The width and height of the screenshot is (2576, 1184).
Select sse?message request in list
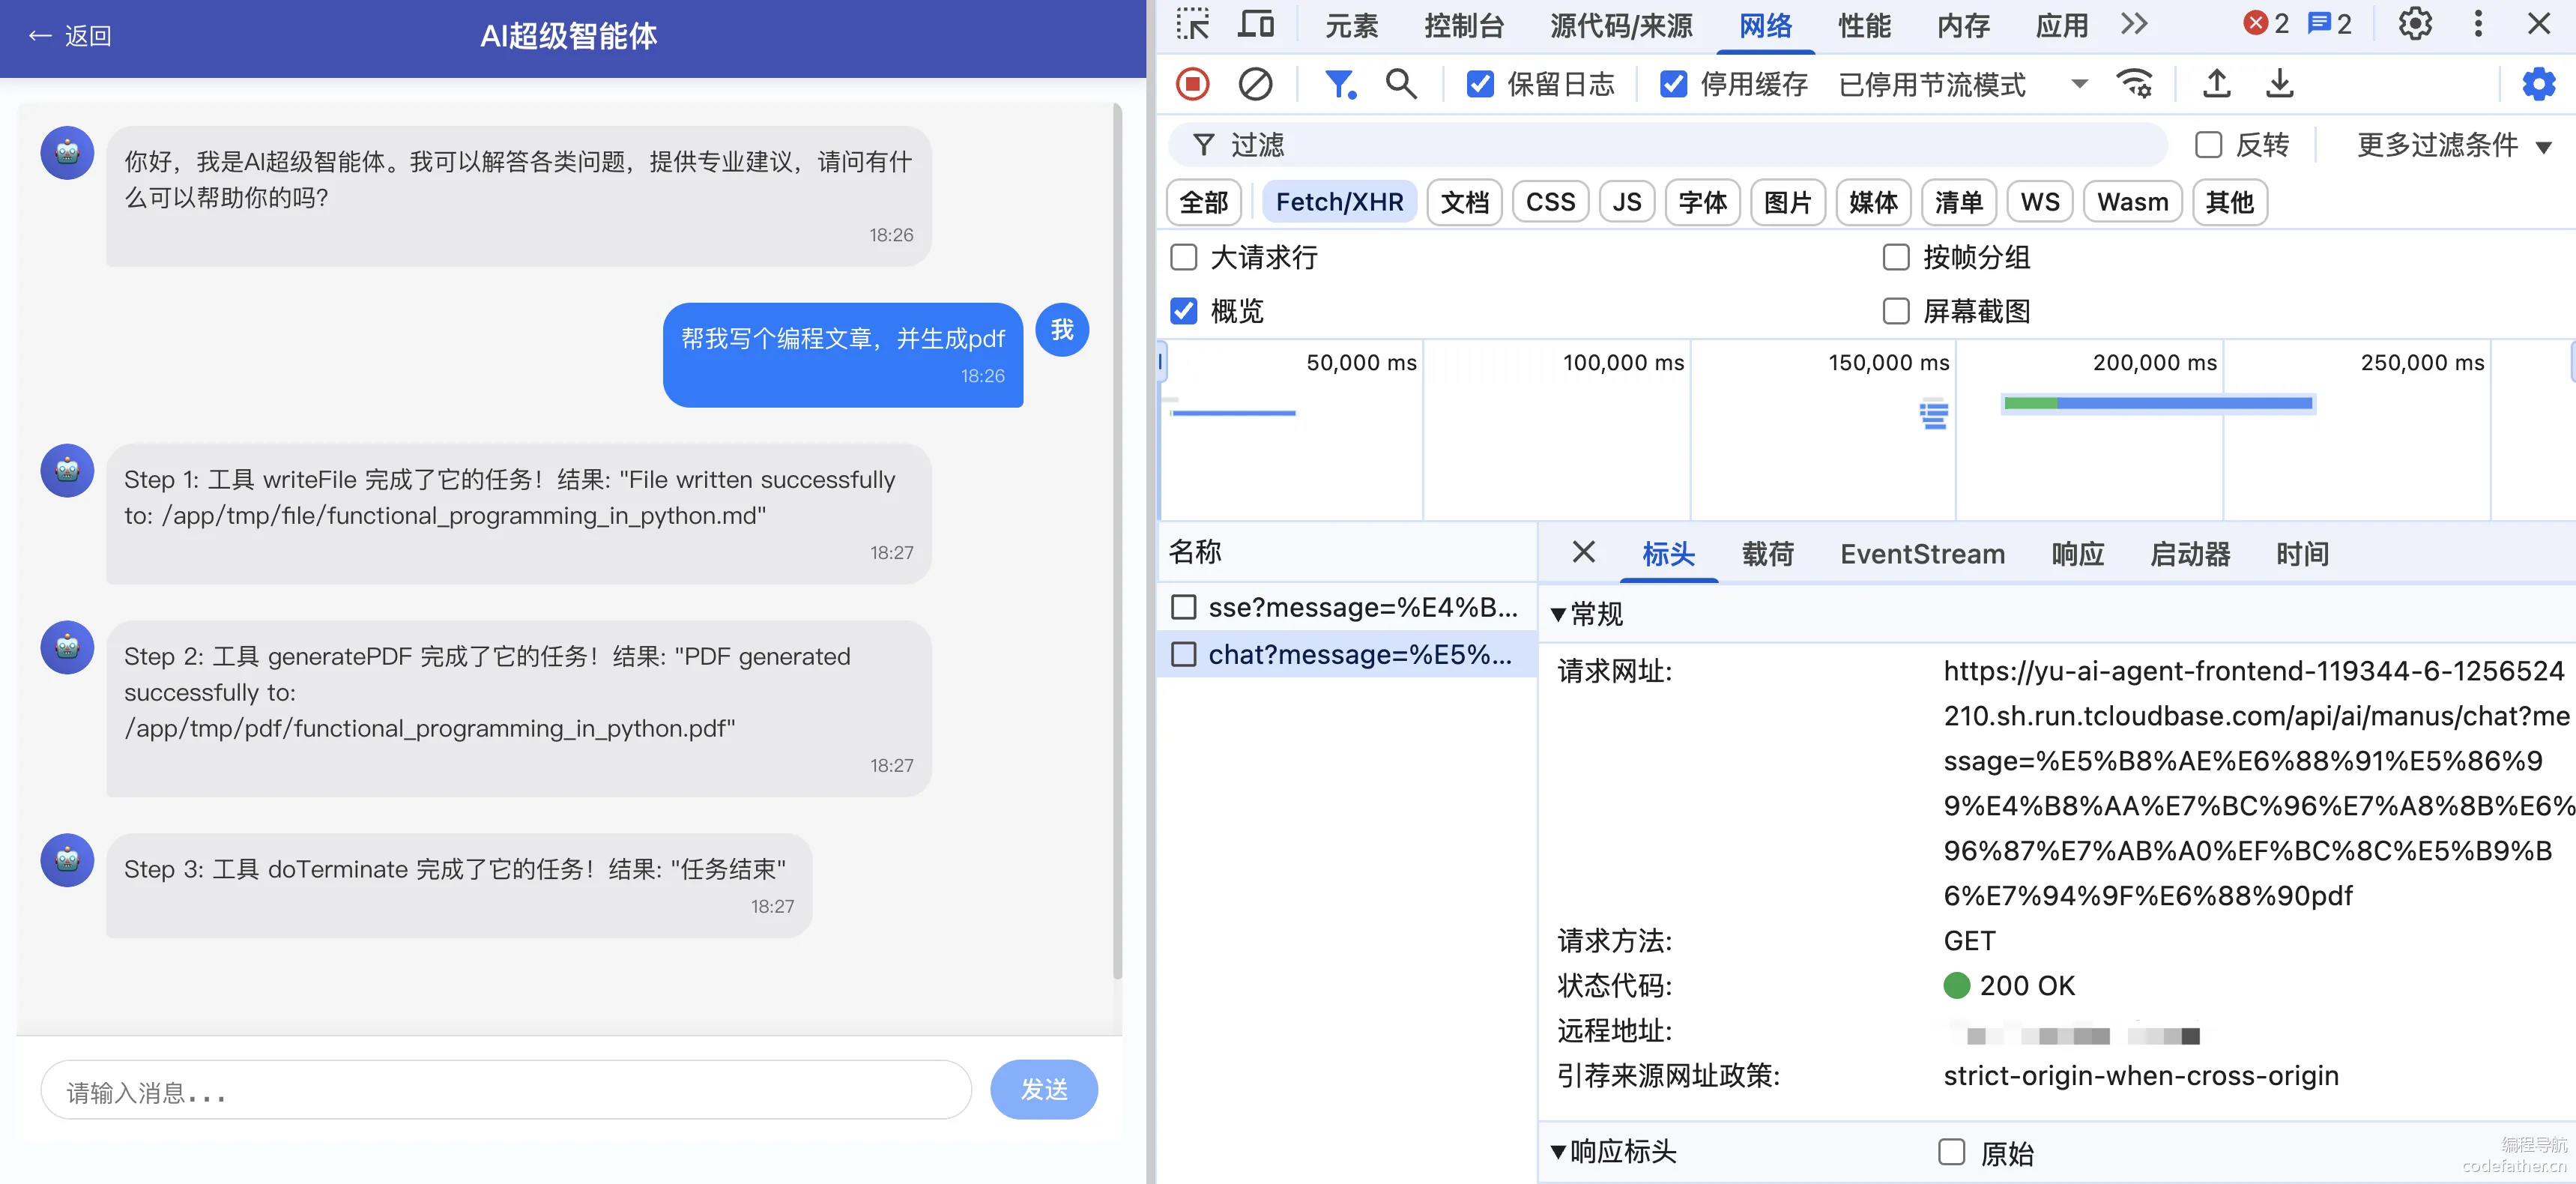(1346, 607)
